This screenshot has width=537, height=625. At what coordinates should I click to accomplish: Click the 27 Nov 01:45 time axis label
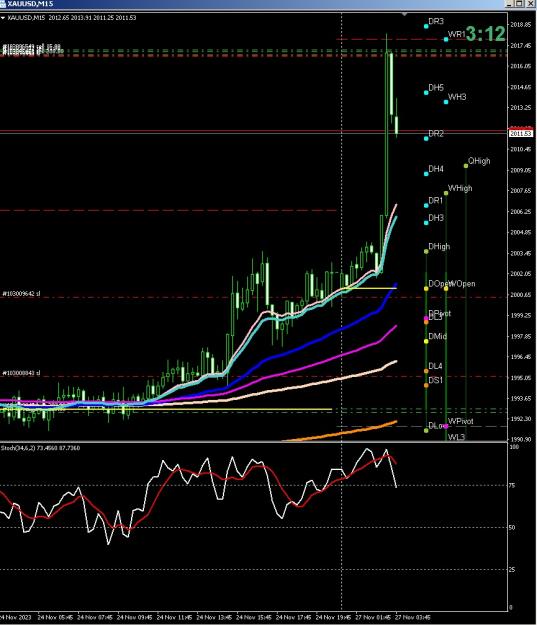[x=373, y=617]
